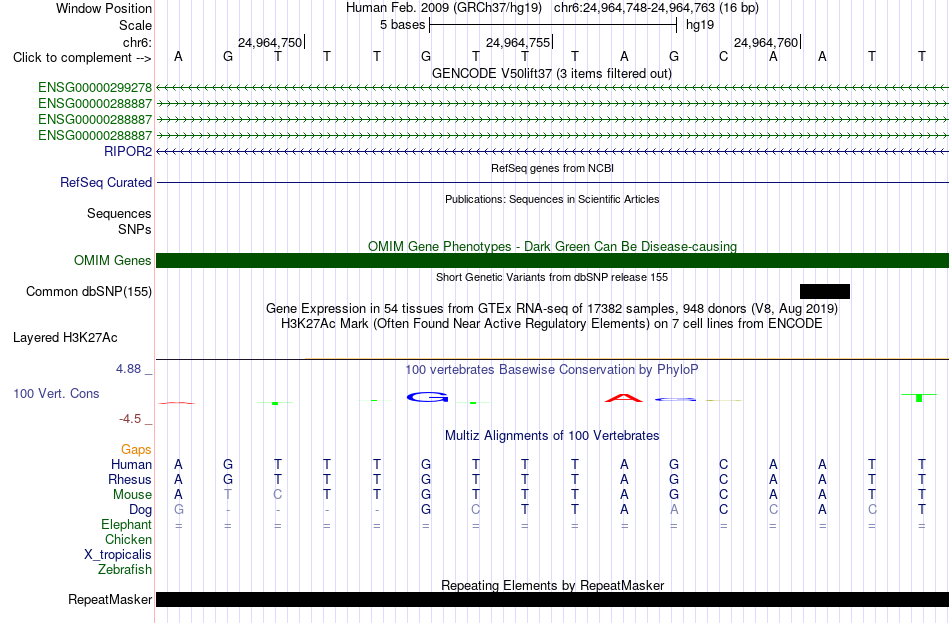Image resolution: width=950 pixels, height=623 pixels.
Task: Click the black dbSNP variant block
Action: tap(825, 292)
